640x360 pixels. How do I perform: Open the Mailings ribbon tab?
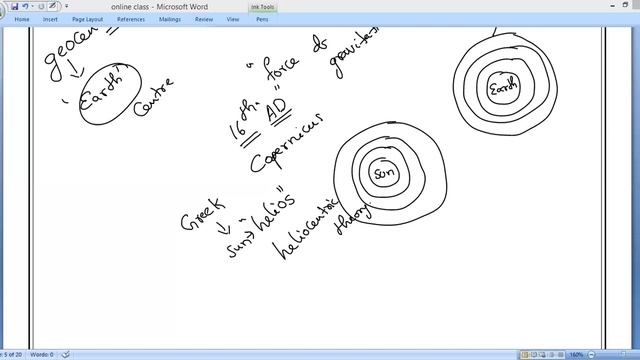(170, 19)
